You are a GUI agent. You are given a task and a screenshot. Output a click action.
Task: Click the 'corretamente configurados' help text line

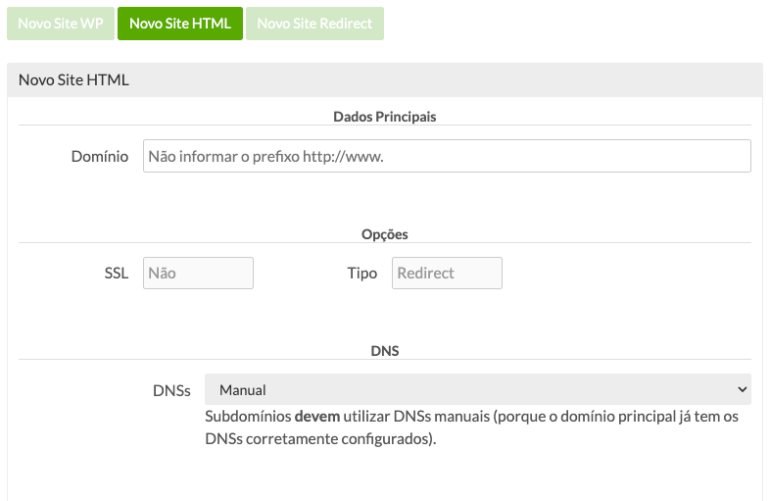pos(321,439)
